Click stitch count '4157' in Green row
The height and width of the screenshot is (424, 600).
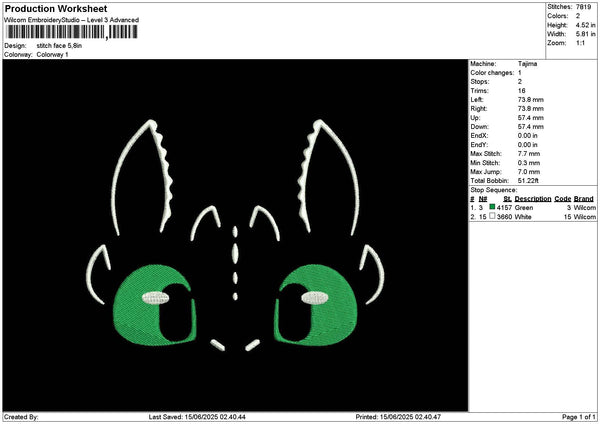coord(504,208)
